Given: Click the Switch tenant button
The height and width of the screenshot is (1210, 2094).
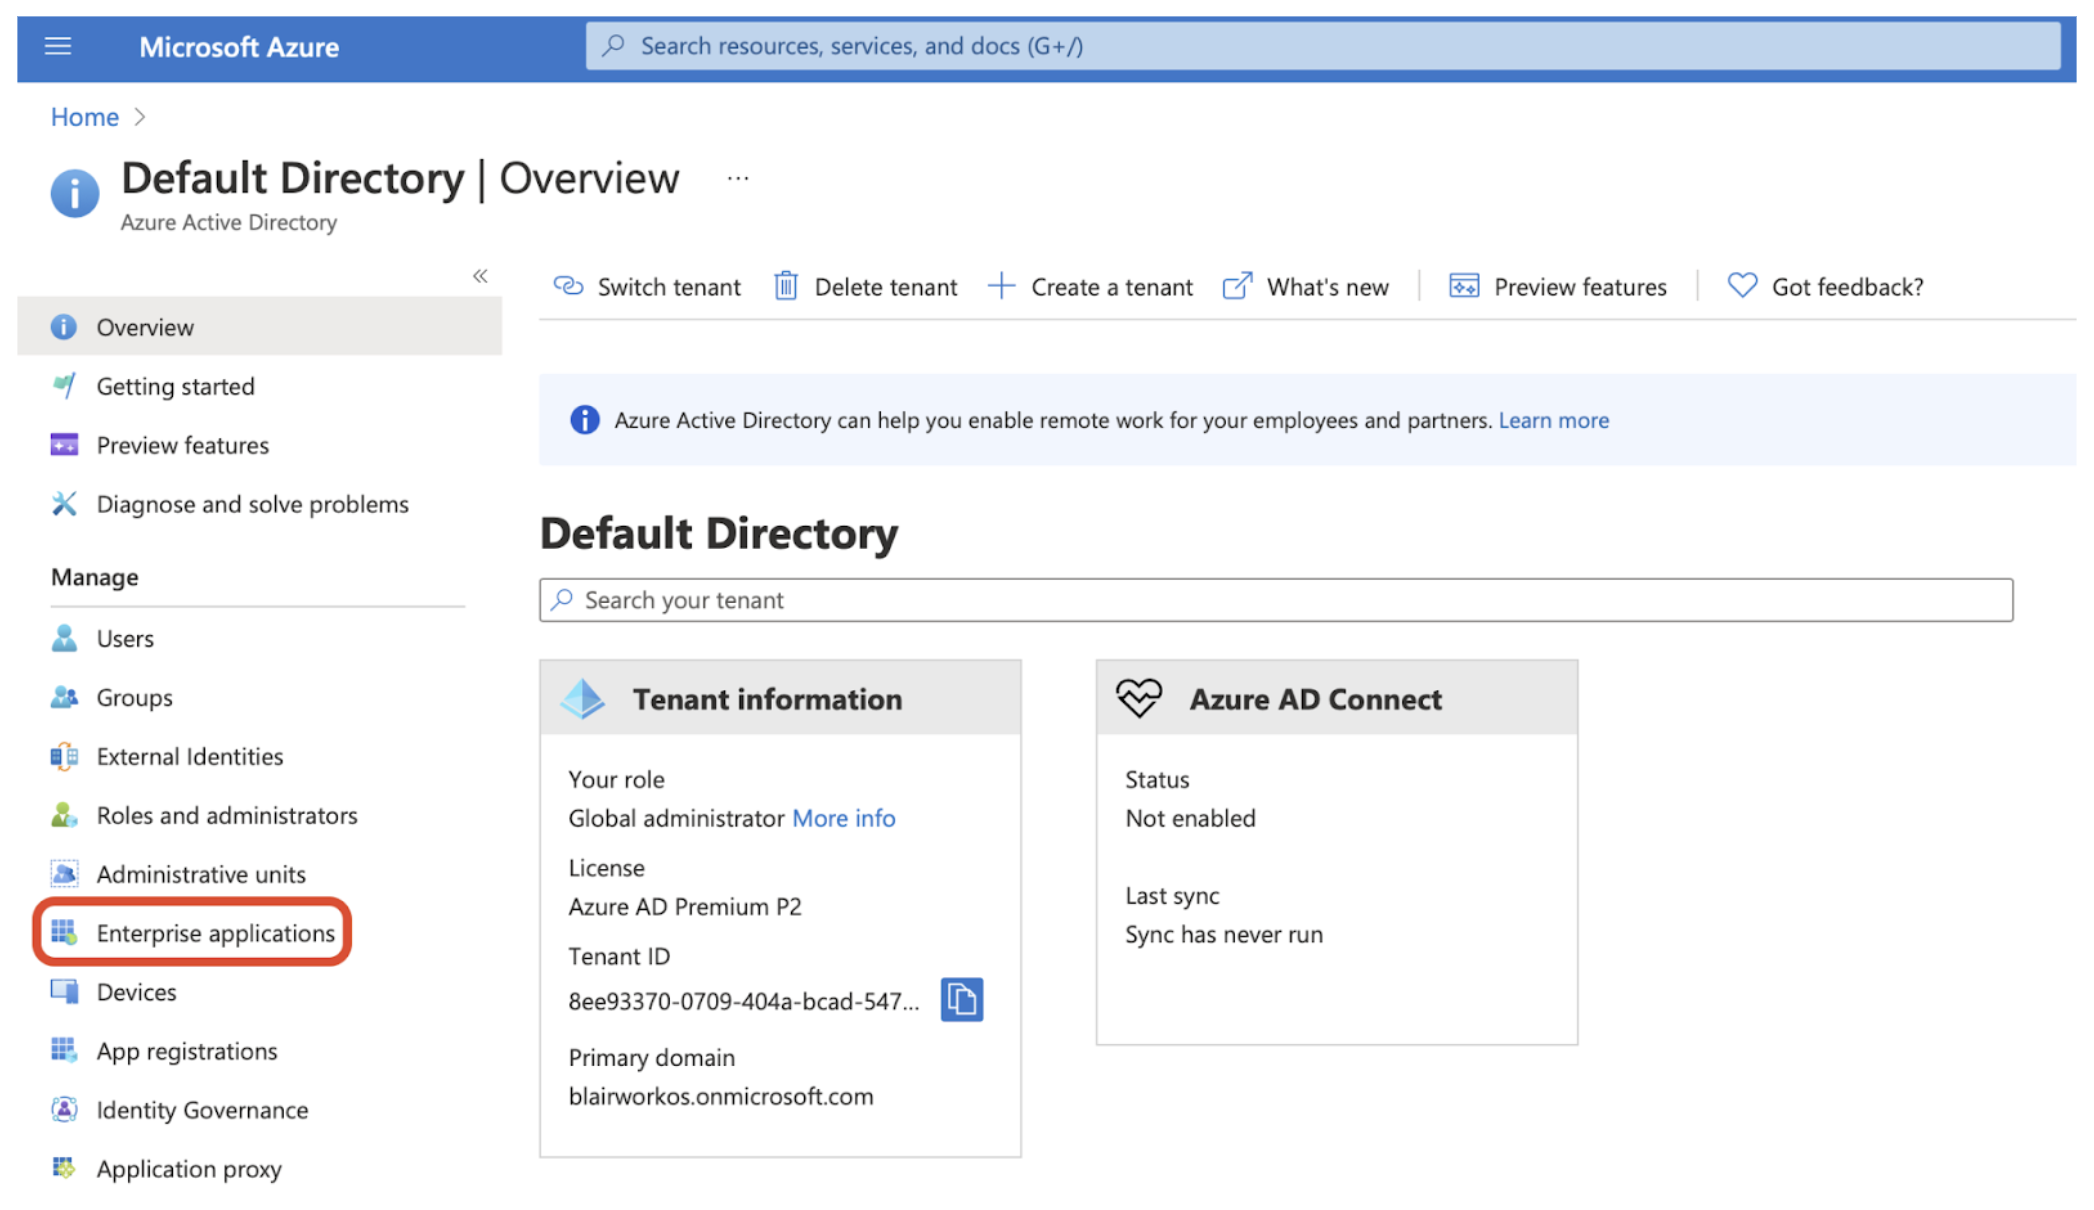Looking at the screenshot, I should click(x=647, y=287).
